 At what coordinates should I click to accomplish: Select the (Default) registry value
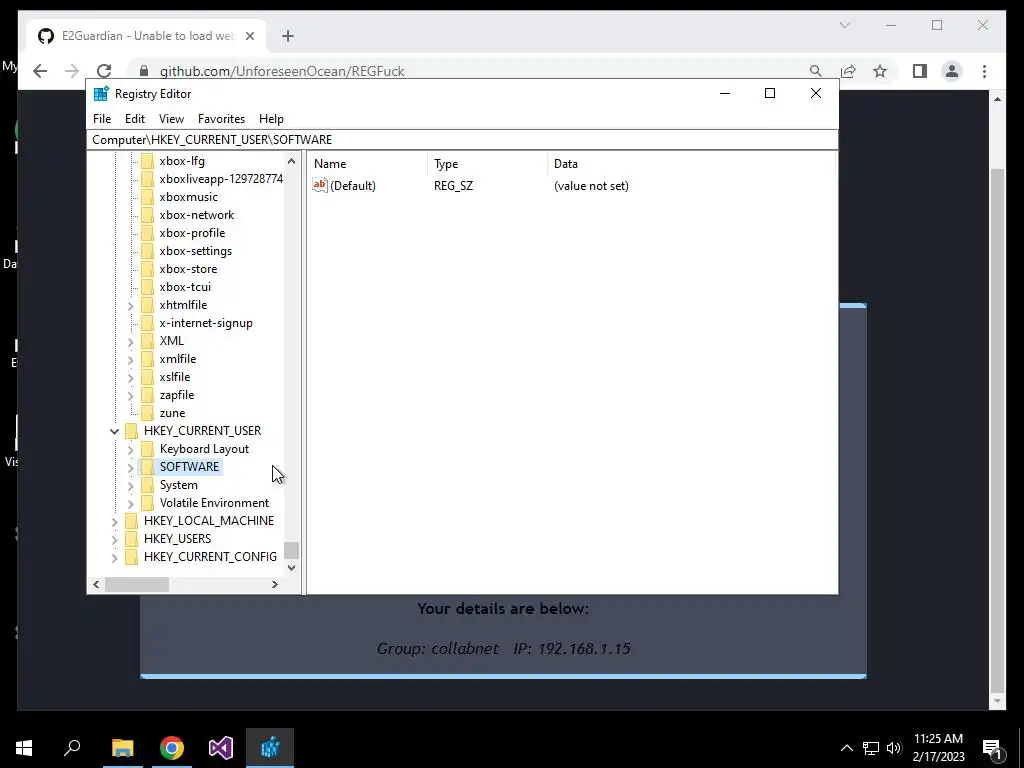pyautogui.click(x=353, y=186)
